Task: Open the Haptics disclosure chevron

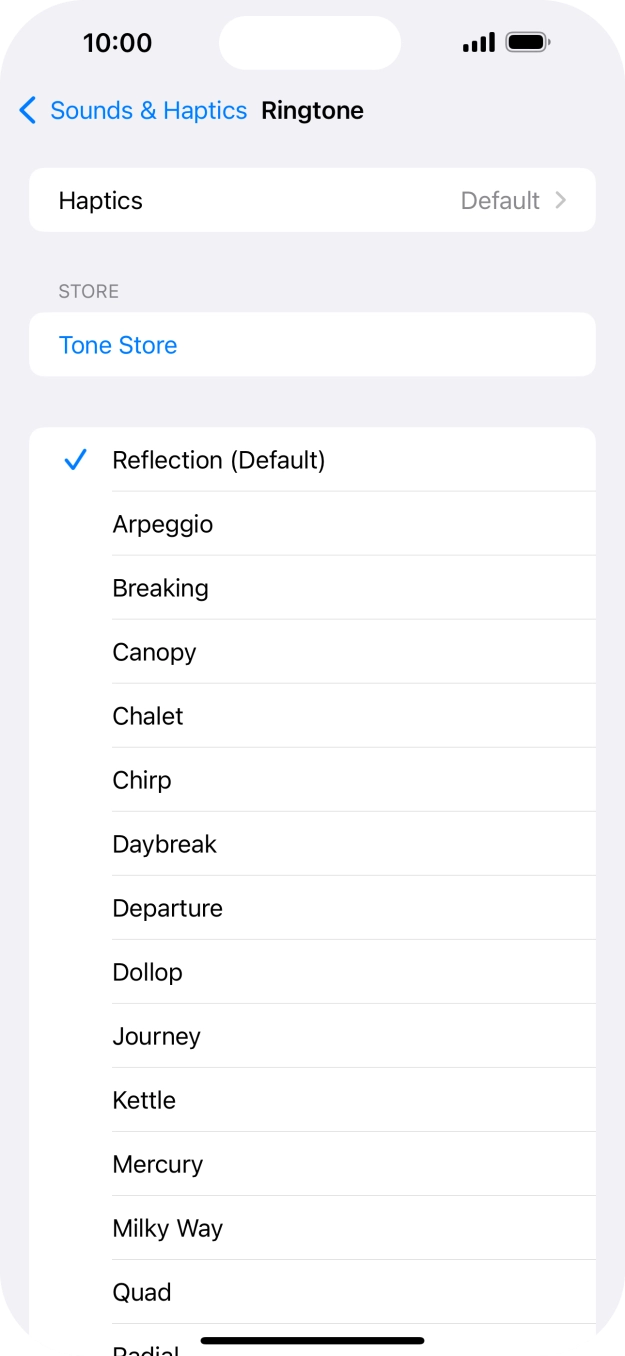Action: coord(561,200)
